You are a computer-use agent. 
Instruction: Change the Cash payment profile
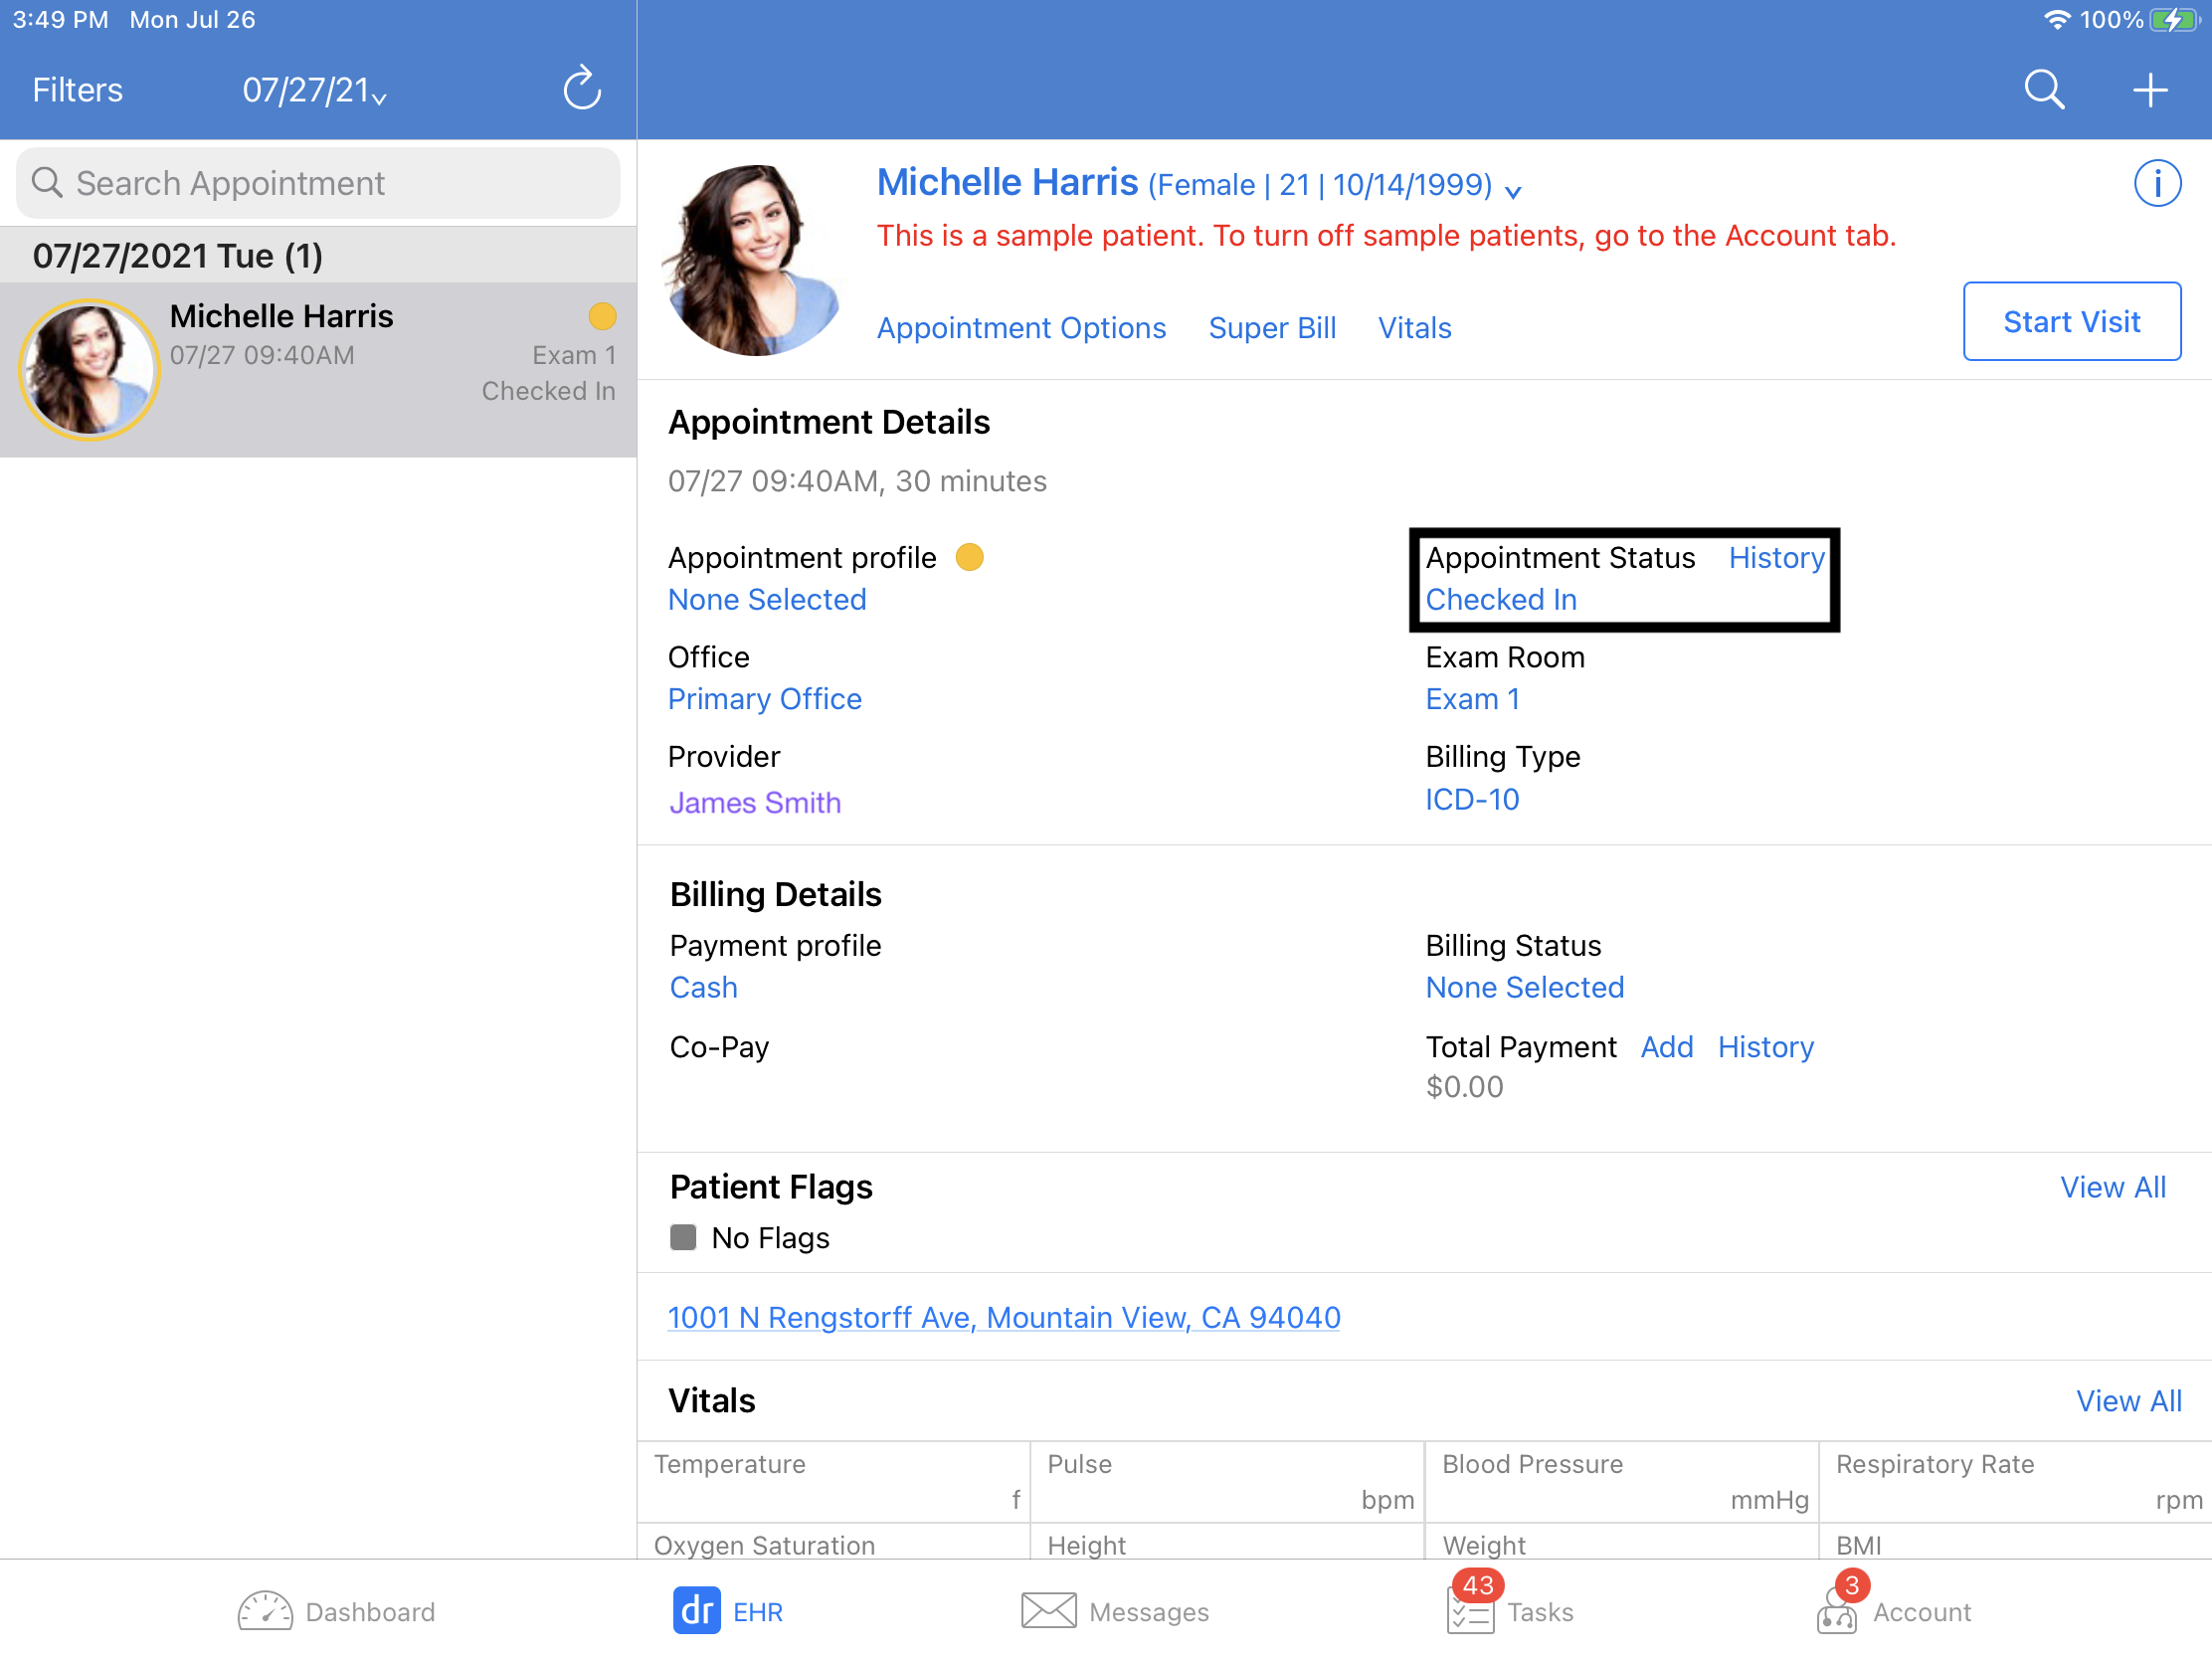(x=703, y=987)
